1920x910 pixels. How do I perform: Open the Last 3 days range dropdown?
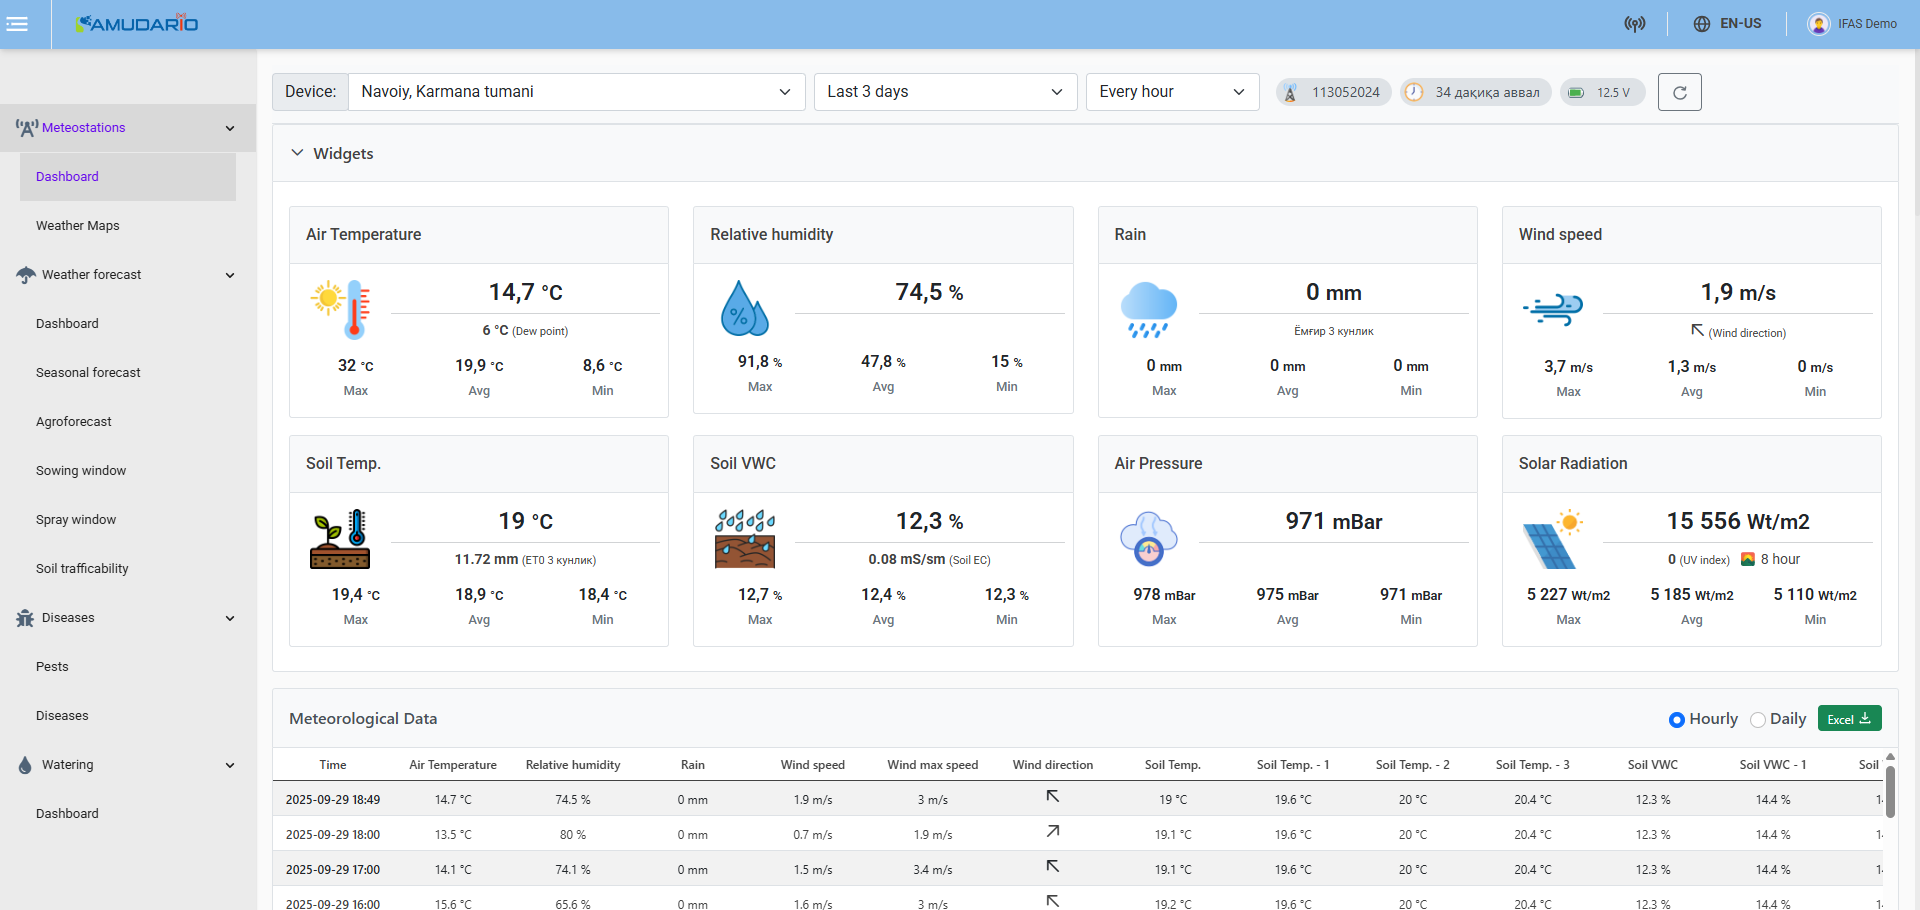point(944,92)
